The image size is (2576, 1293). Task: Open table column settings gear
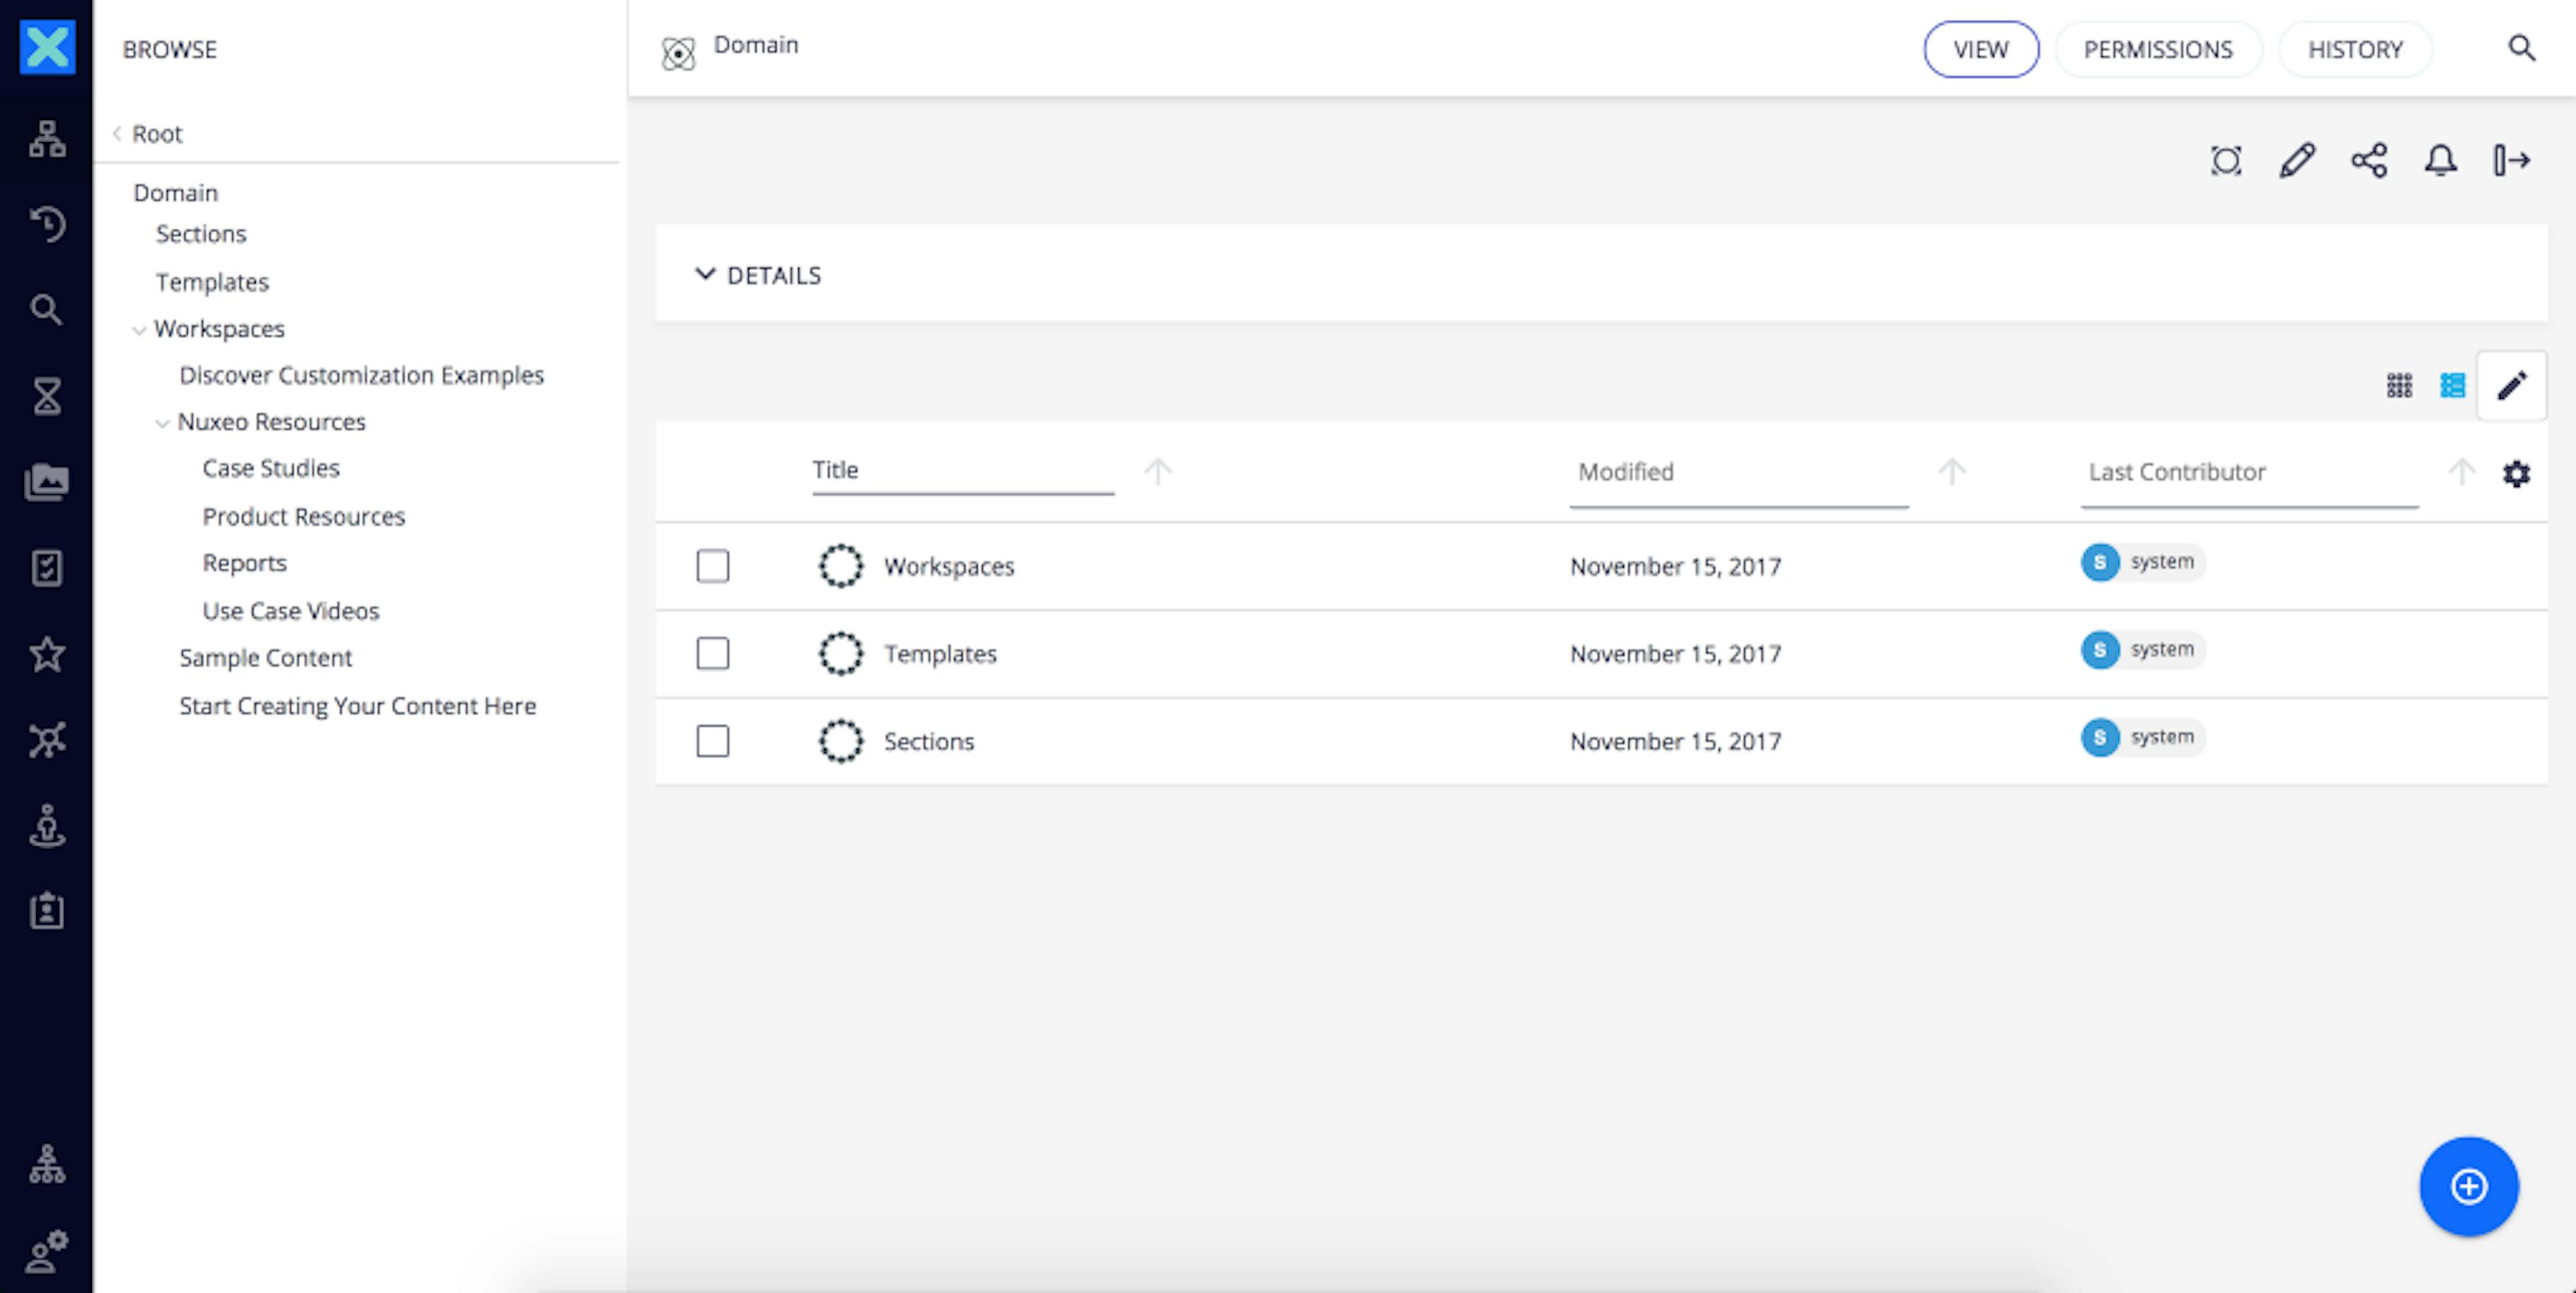pos(2516,473)
